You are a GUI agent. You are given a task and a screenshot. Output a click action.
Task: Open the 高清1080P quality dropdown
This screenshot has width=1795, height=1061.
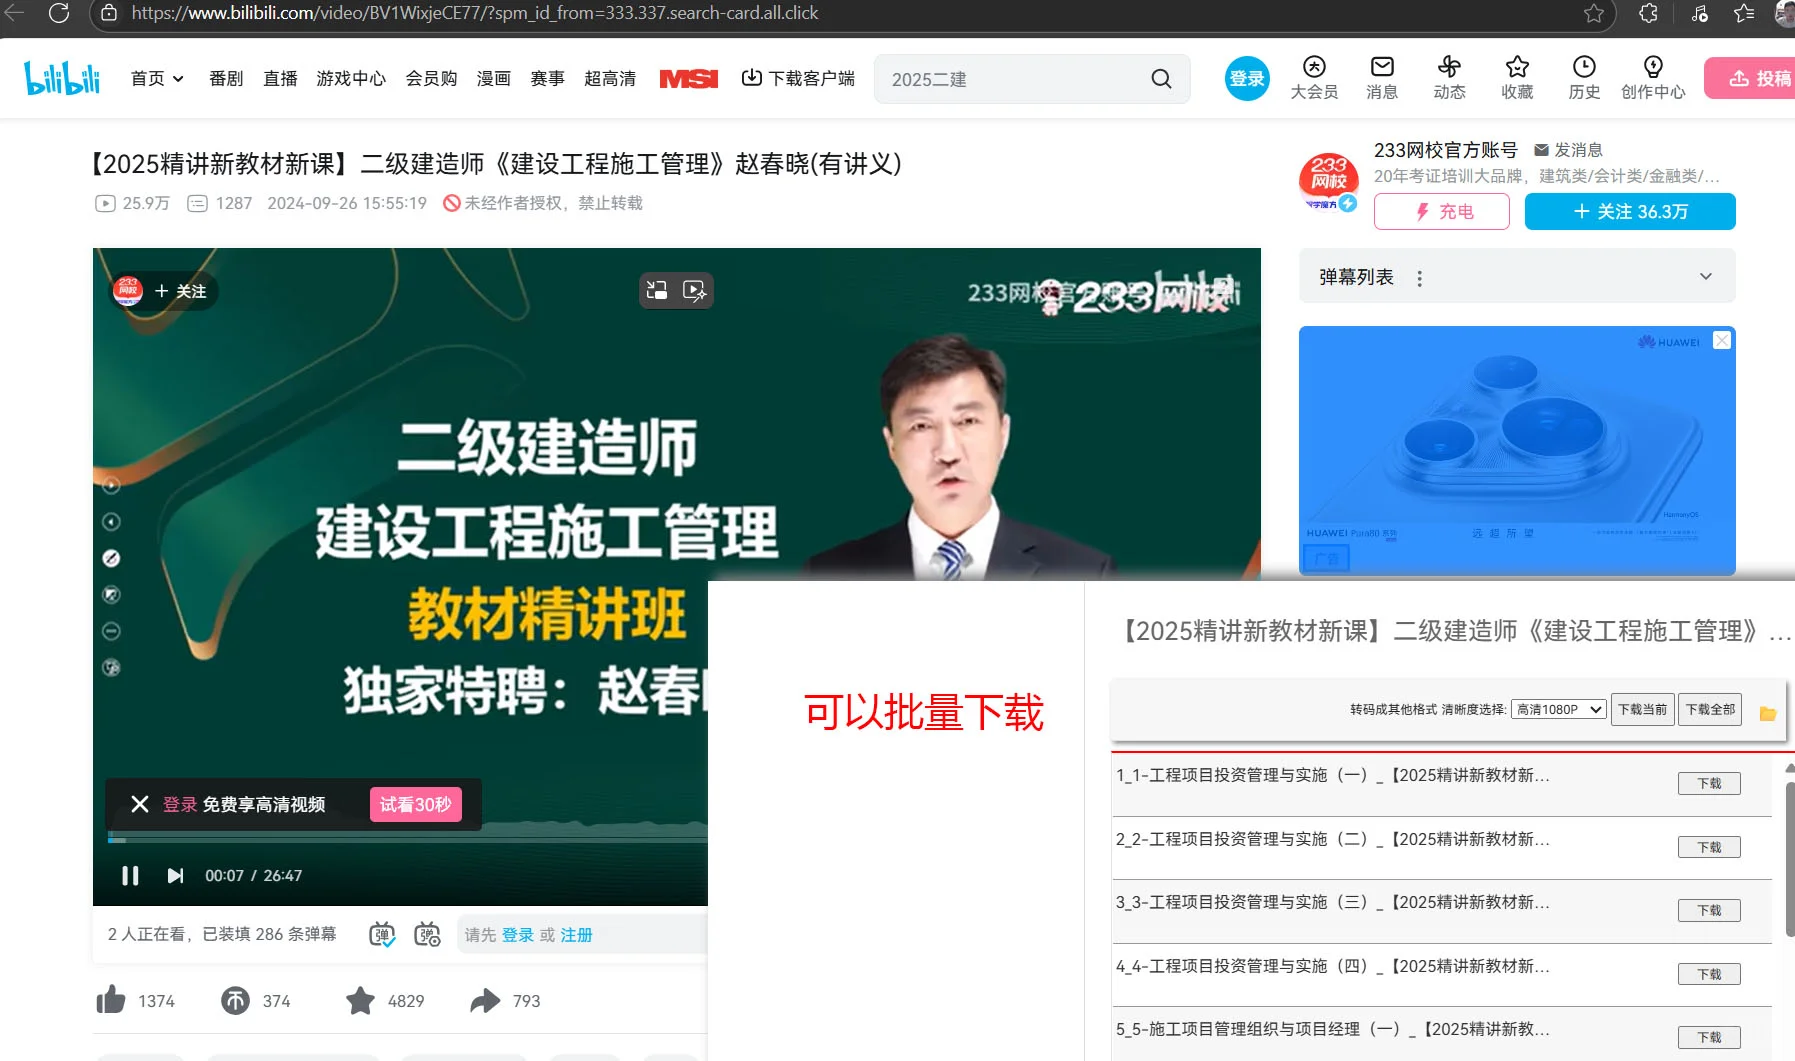[x=1557, y=709]
